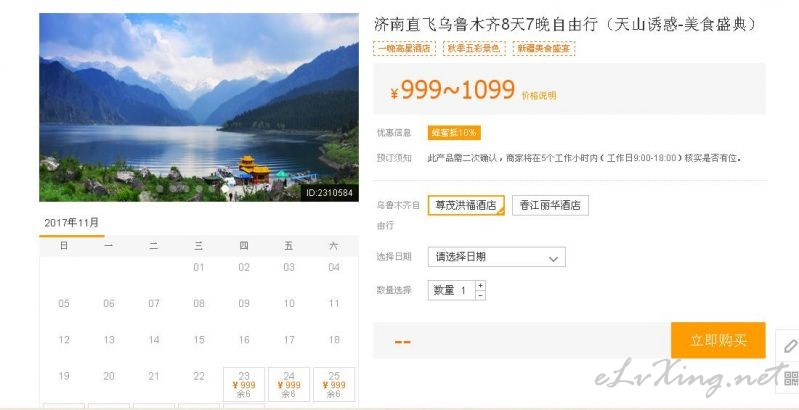
Task: Click the 立即购买 buy now button
Action: click(718, 340)
